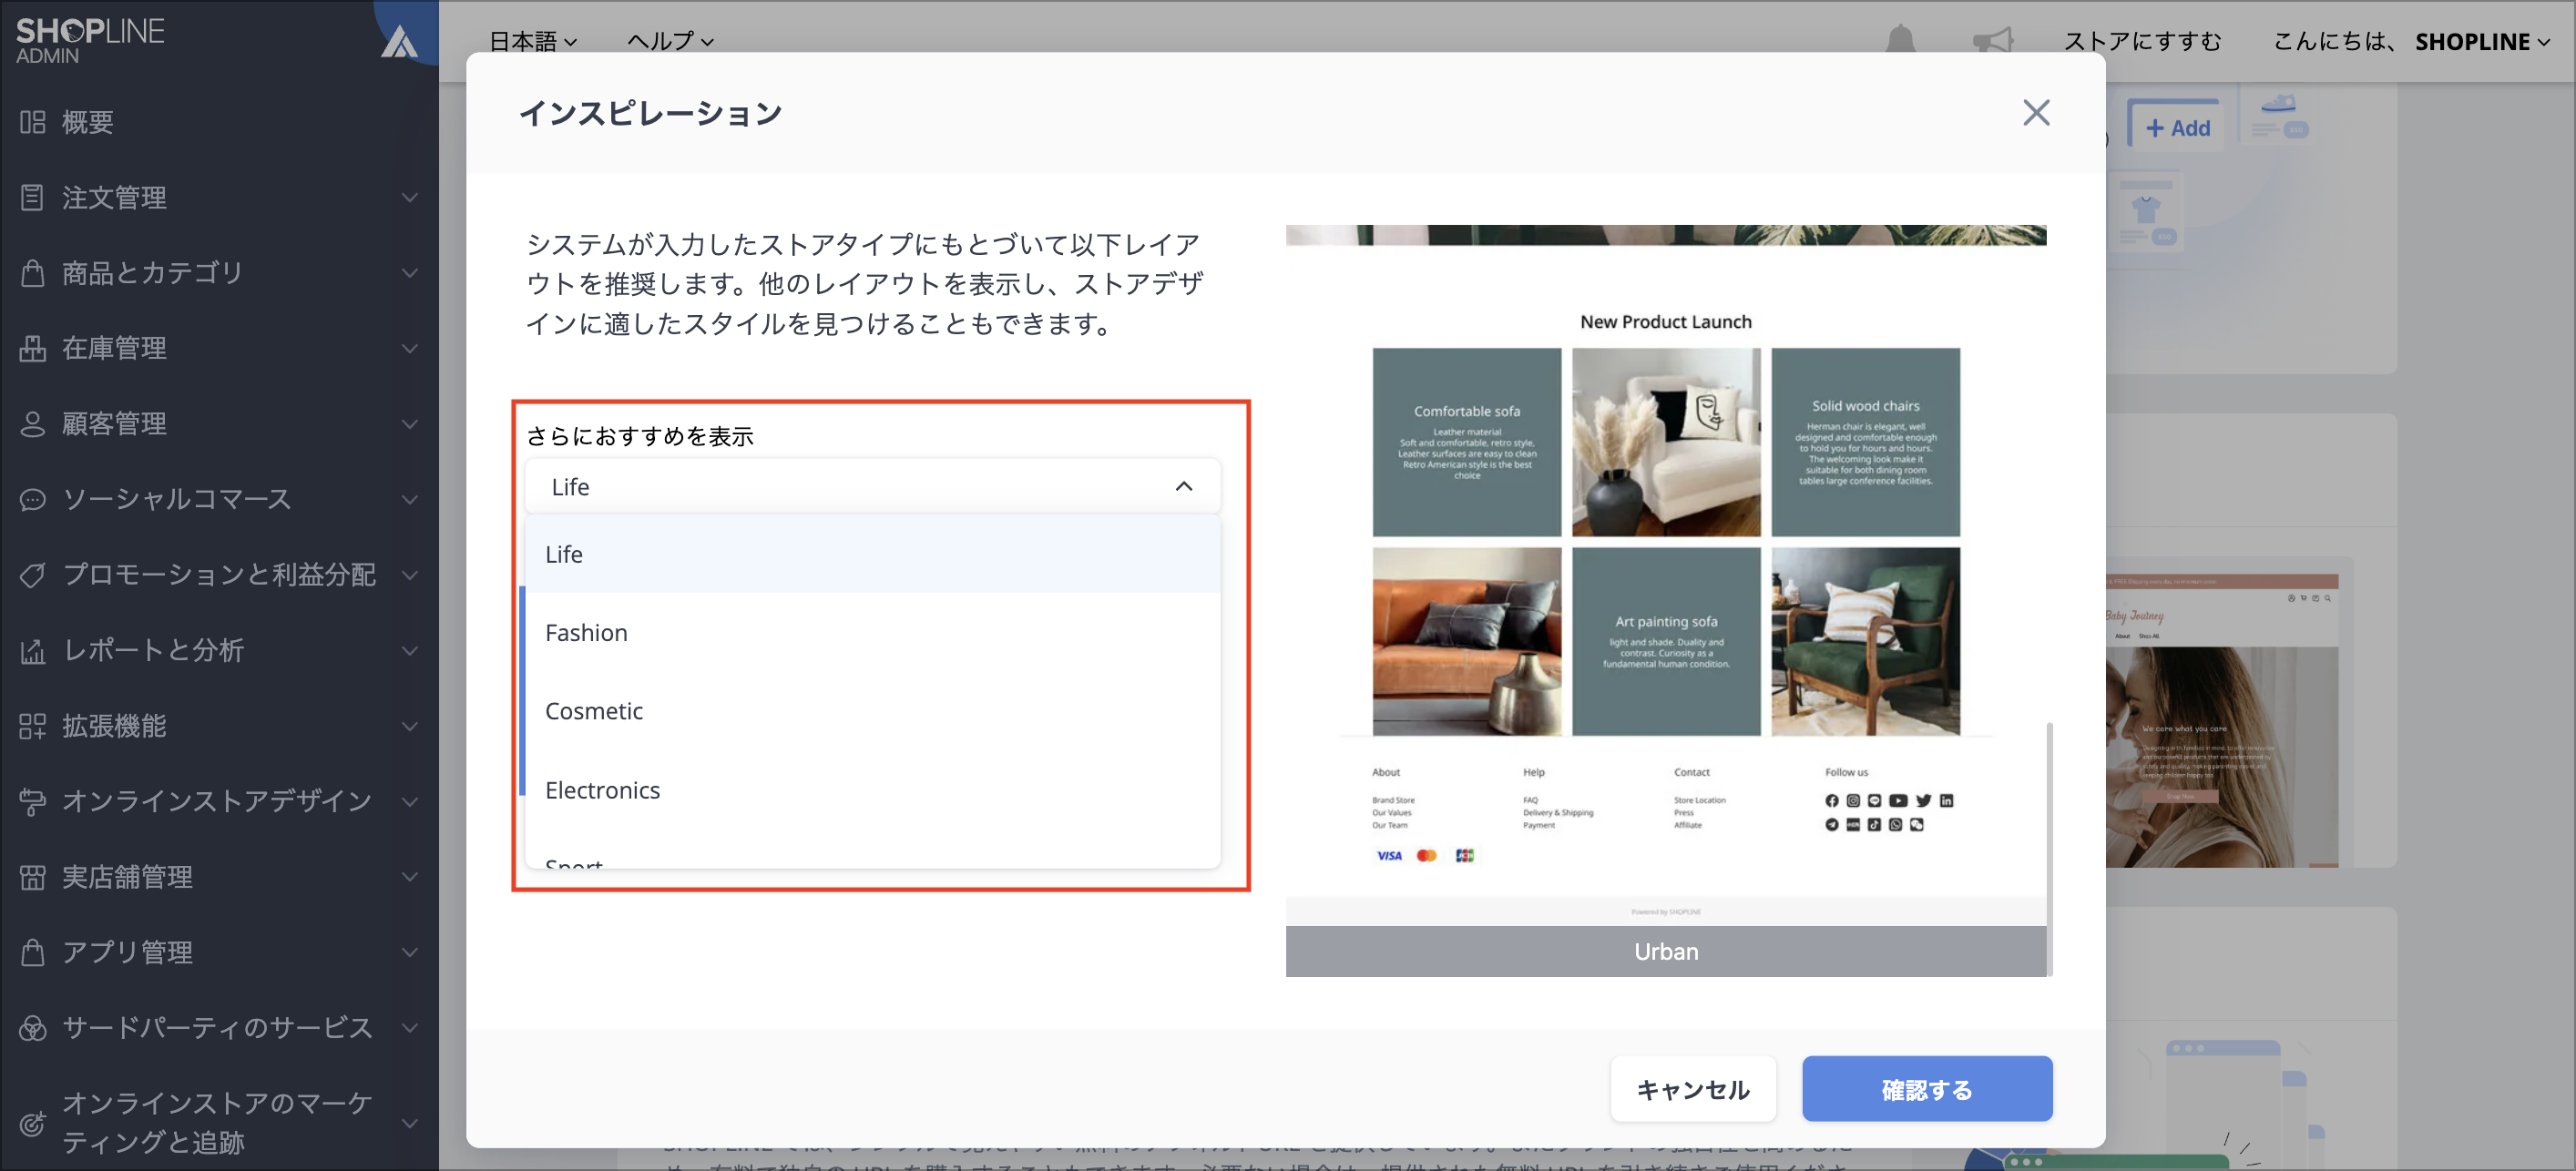
Task: Expand the 注文管理 menu chevron
Action: (x=410, y=198)
